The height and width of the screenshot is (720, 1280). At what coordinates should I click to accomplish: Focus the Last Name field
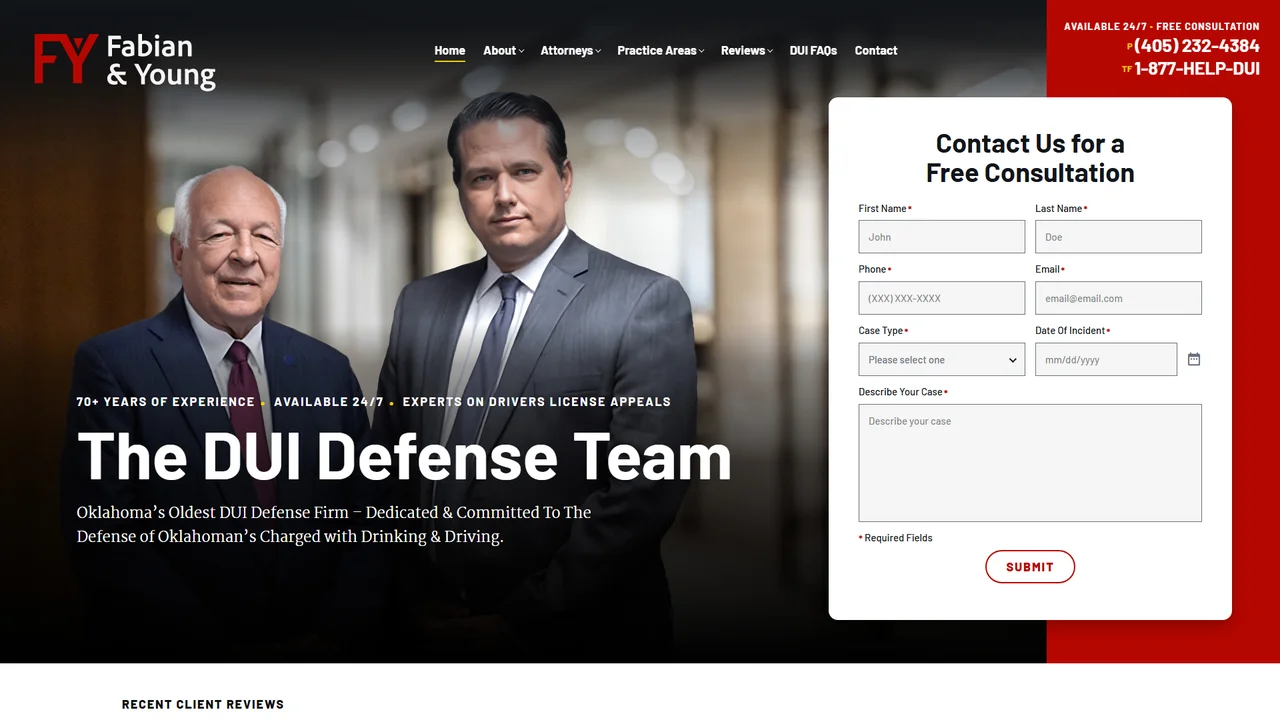1118,237
